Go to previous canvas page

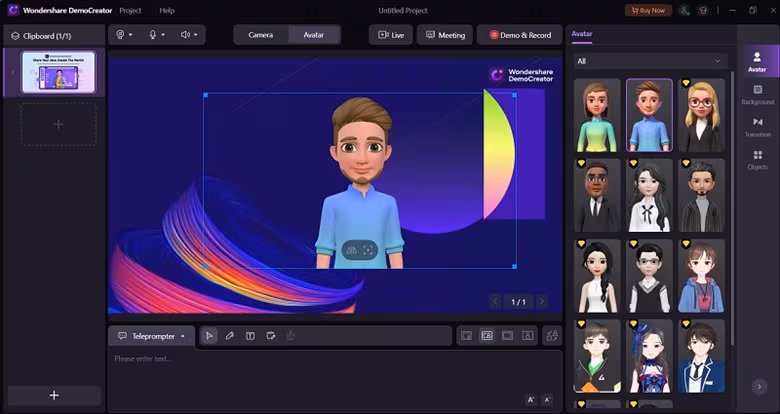tap(495, 302)
